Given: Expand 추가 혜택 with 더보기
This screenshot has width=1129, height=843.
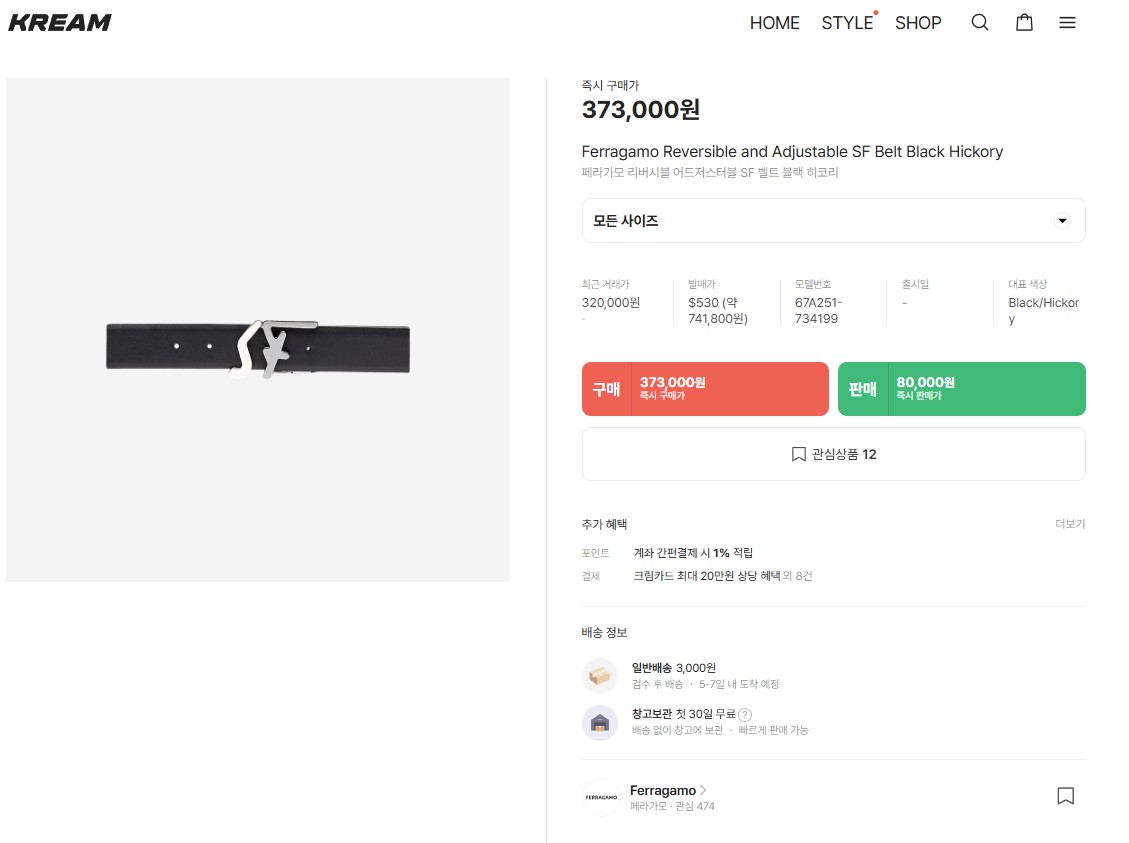Looking at the screenshot, I should tap(1069, 524).
